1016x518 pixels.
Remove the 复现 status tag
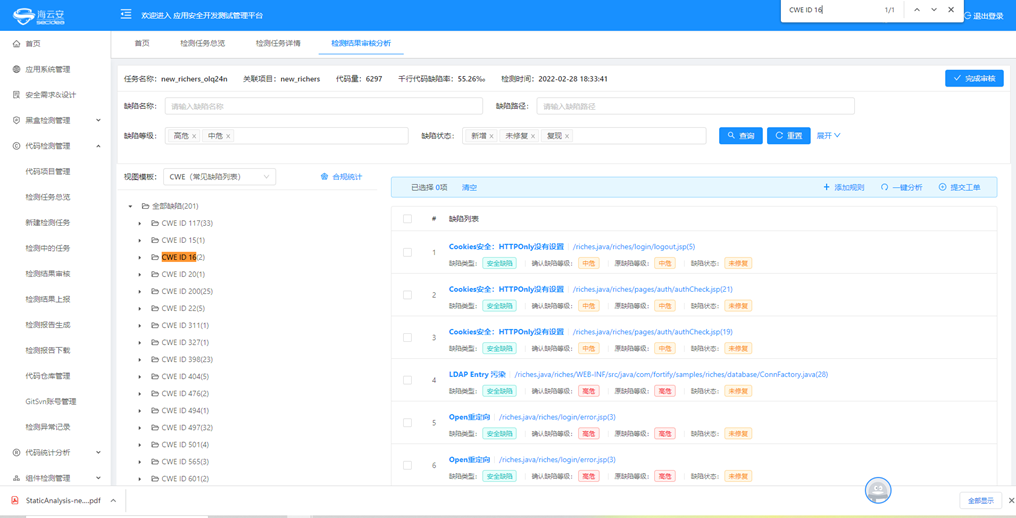pyautogui.click(x=567, y=136)
